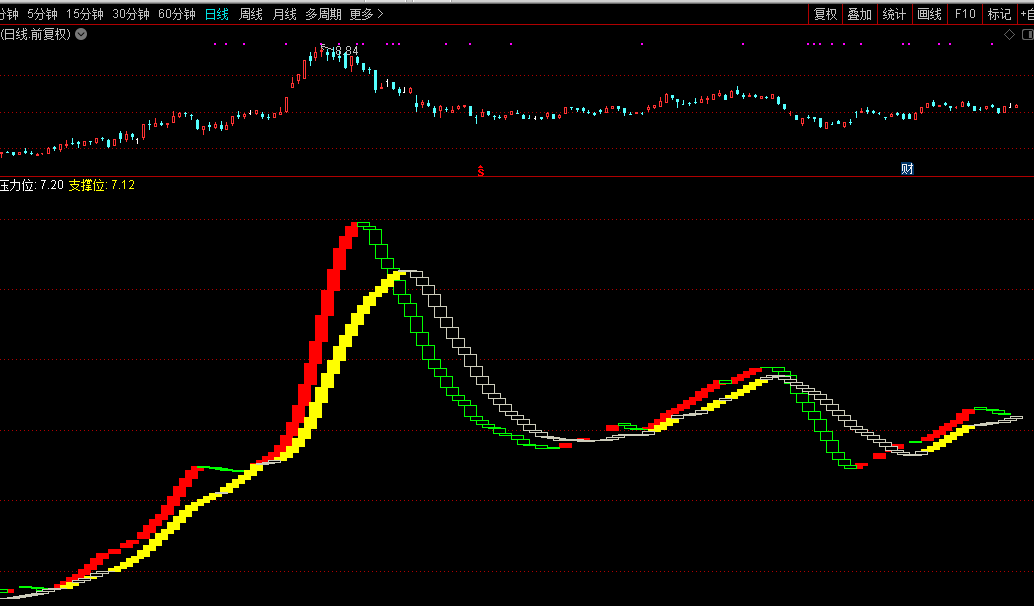1034x606 pixels.
Task: Click the diamond icon above the chart
Action: point(1009,34)
